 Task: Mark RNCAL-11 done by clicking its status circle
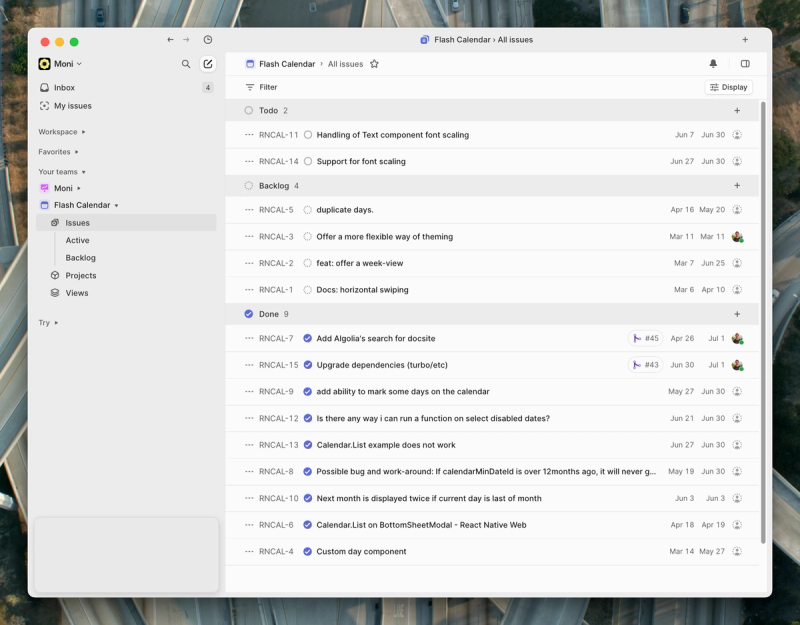click(x=308, y=134)
